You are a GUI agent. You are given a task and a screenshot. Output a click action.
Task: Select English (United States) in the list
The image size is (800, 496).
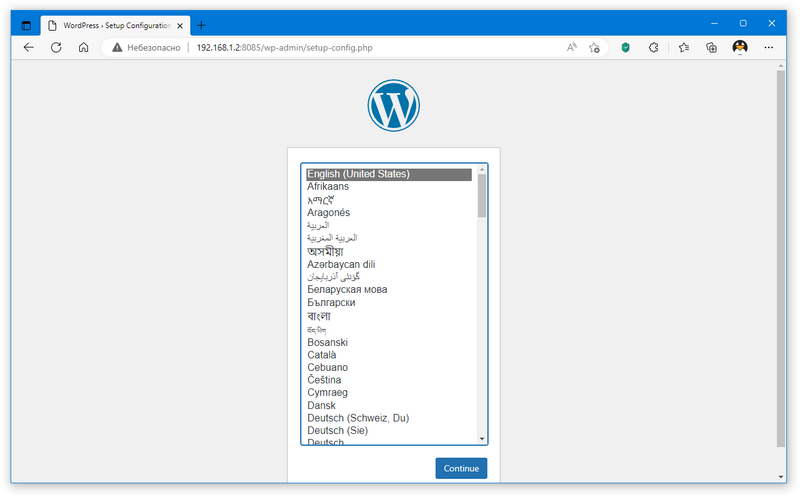click(389, 174)
